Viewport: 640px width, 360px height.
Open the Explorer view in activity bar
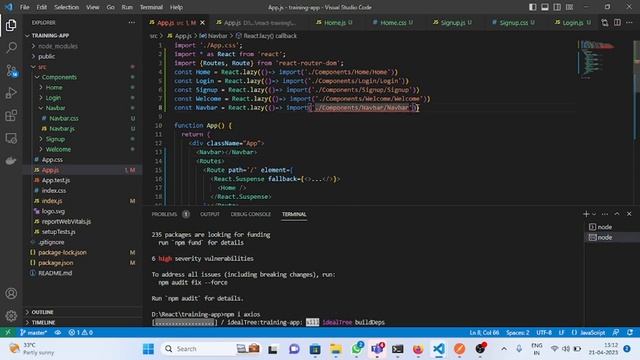pos(11,25)
